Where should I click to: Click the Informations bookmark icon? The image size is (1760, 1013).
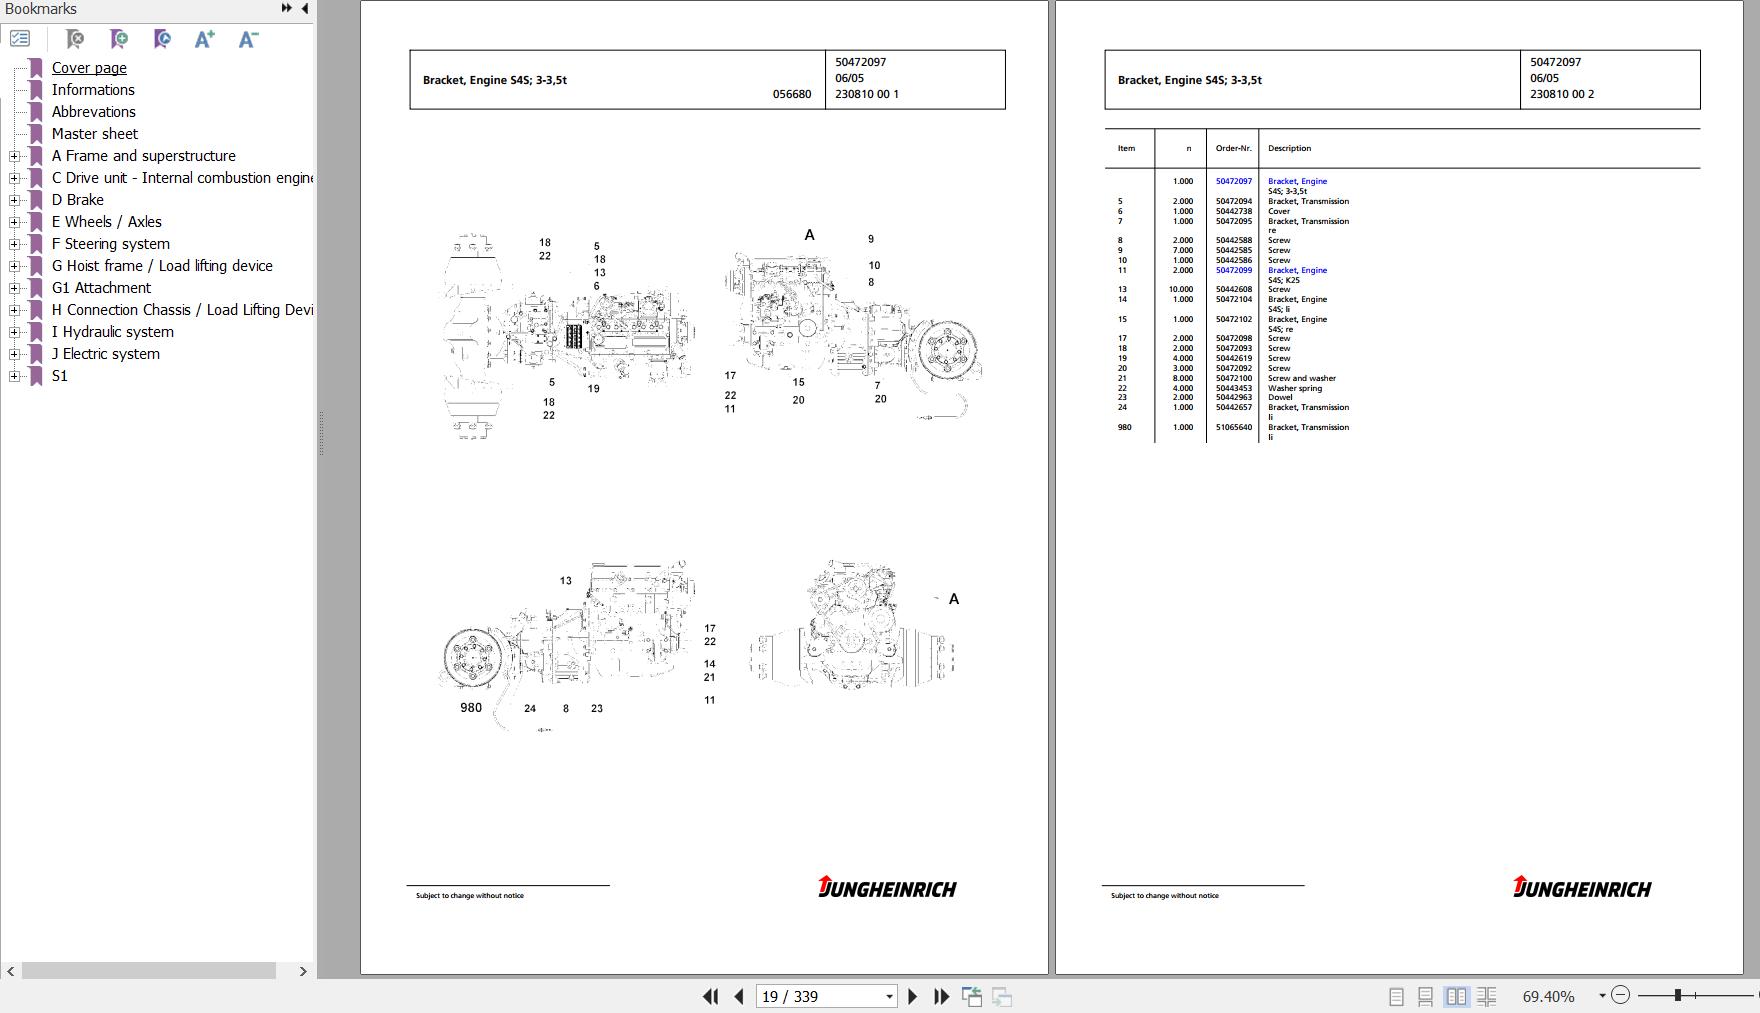36,90
